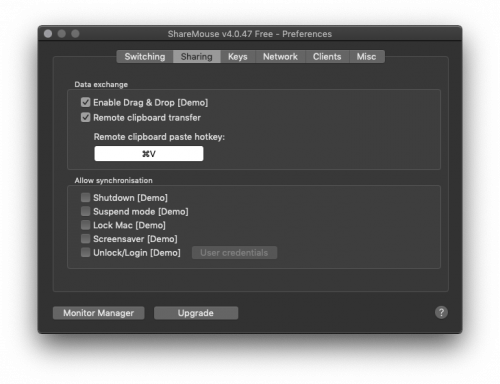Viewport: 500px width, 384px height.
Task: Uncheck Enable Drag & Drop checkbox
Action: [86, 102]
